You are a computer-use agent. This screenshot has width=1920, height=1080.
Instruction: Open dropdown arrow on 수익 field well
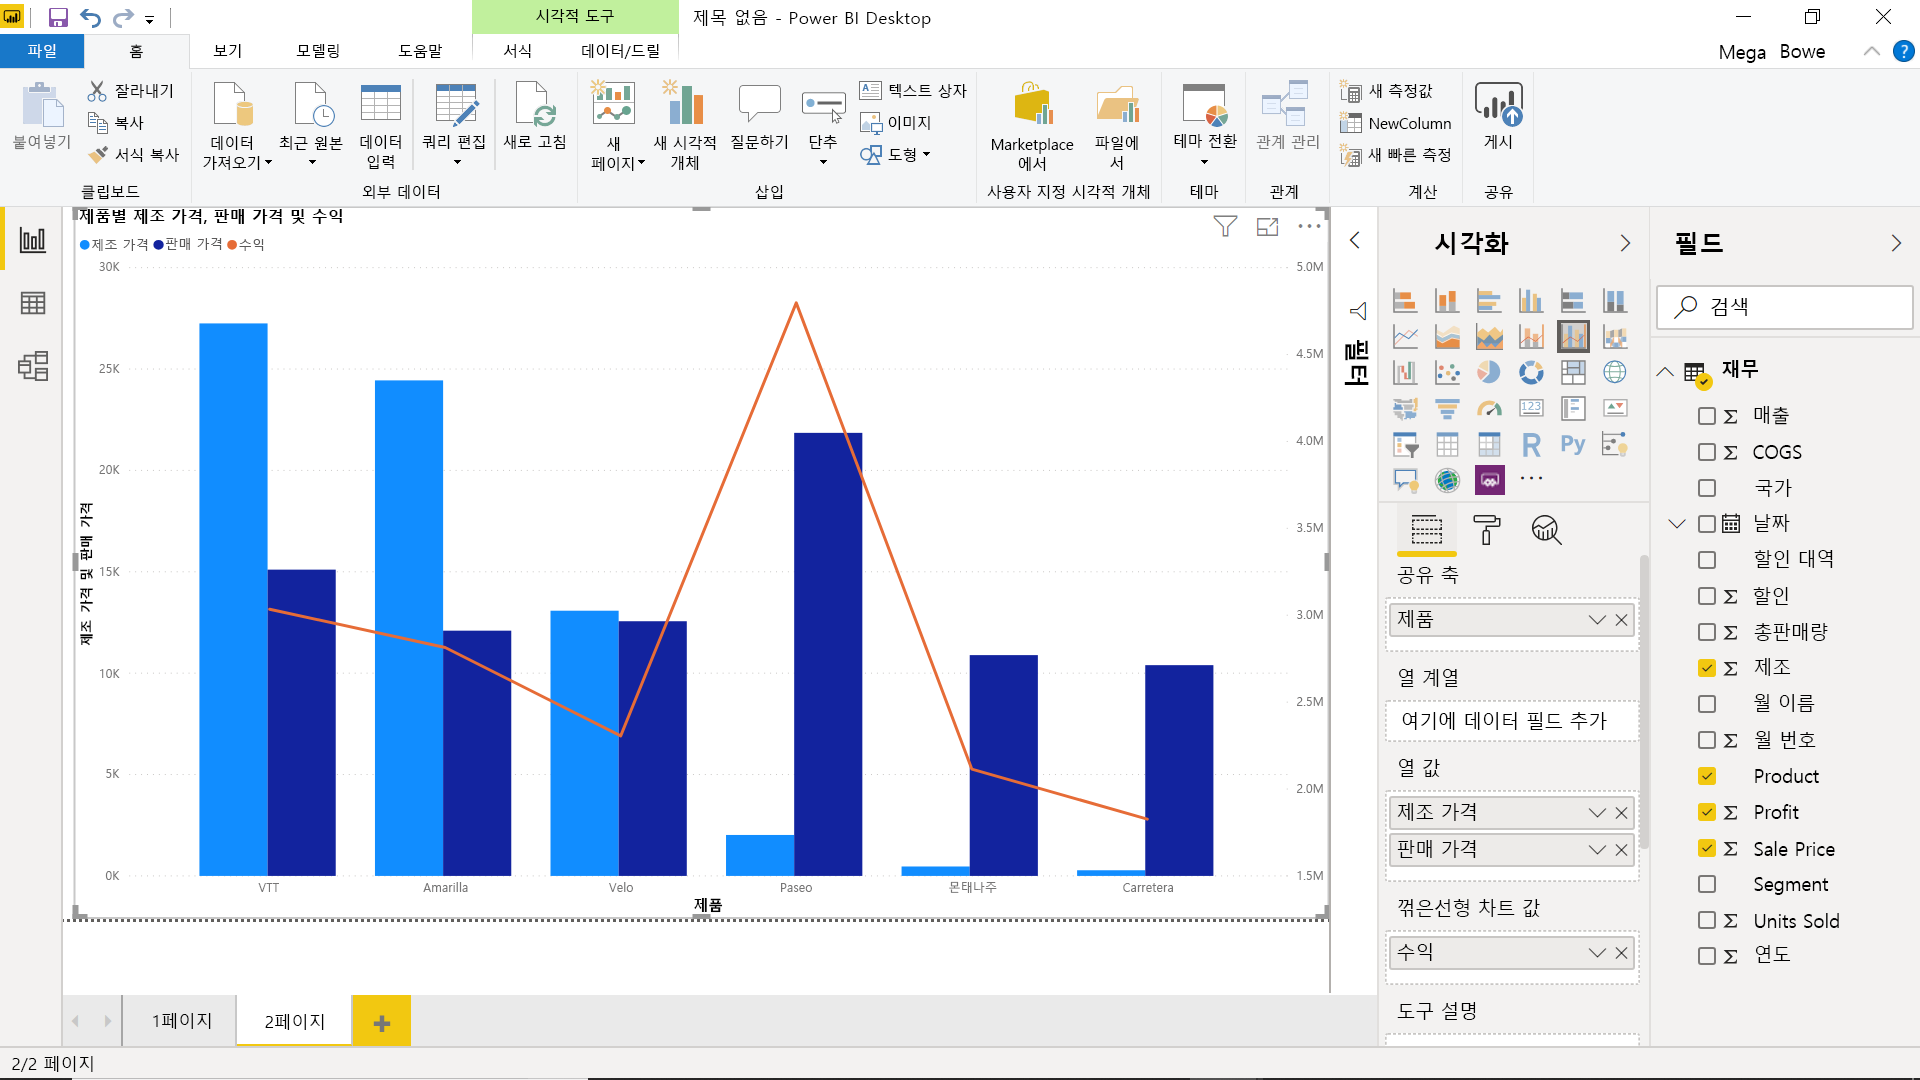point(1596,953)
